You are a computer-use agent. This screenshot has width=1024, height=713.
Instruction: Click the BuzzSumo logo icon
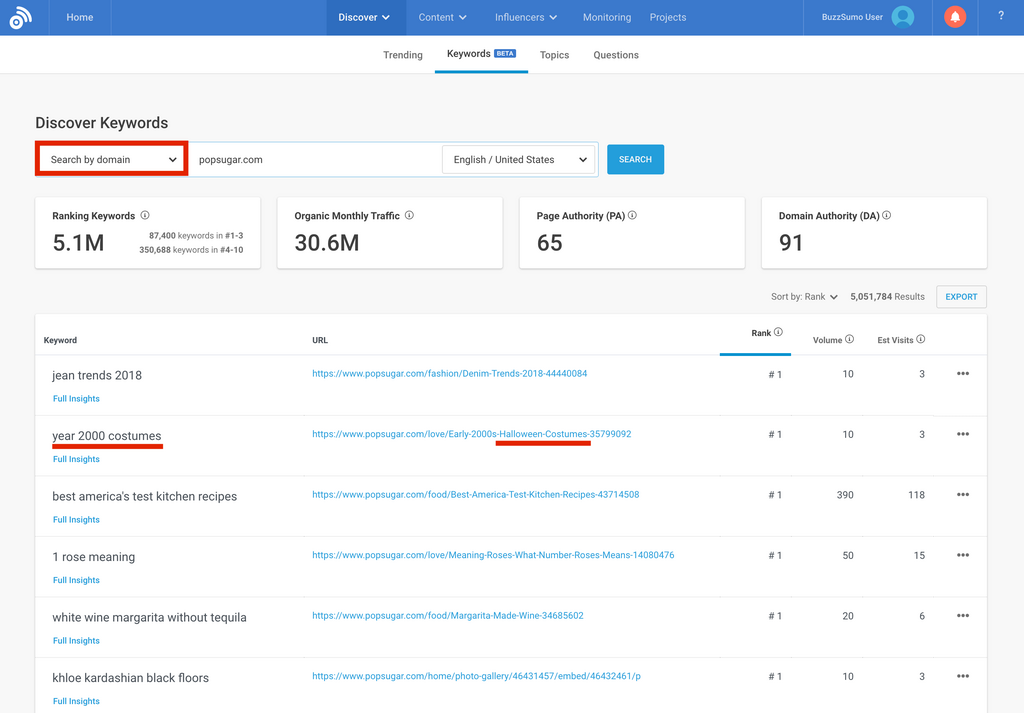(x=20, y=18)
